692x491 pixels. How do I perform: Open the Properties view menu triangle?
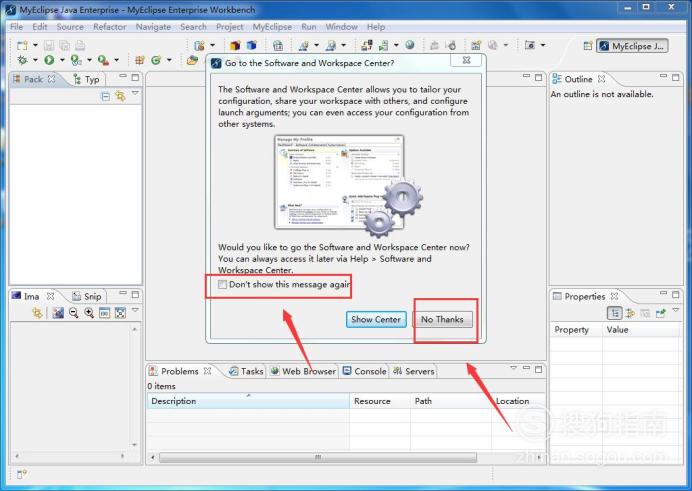(x=676, y=311)
